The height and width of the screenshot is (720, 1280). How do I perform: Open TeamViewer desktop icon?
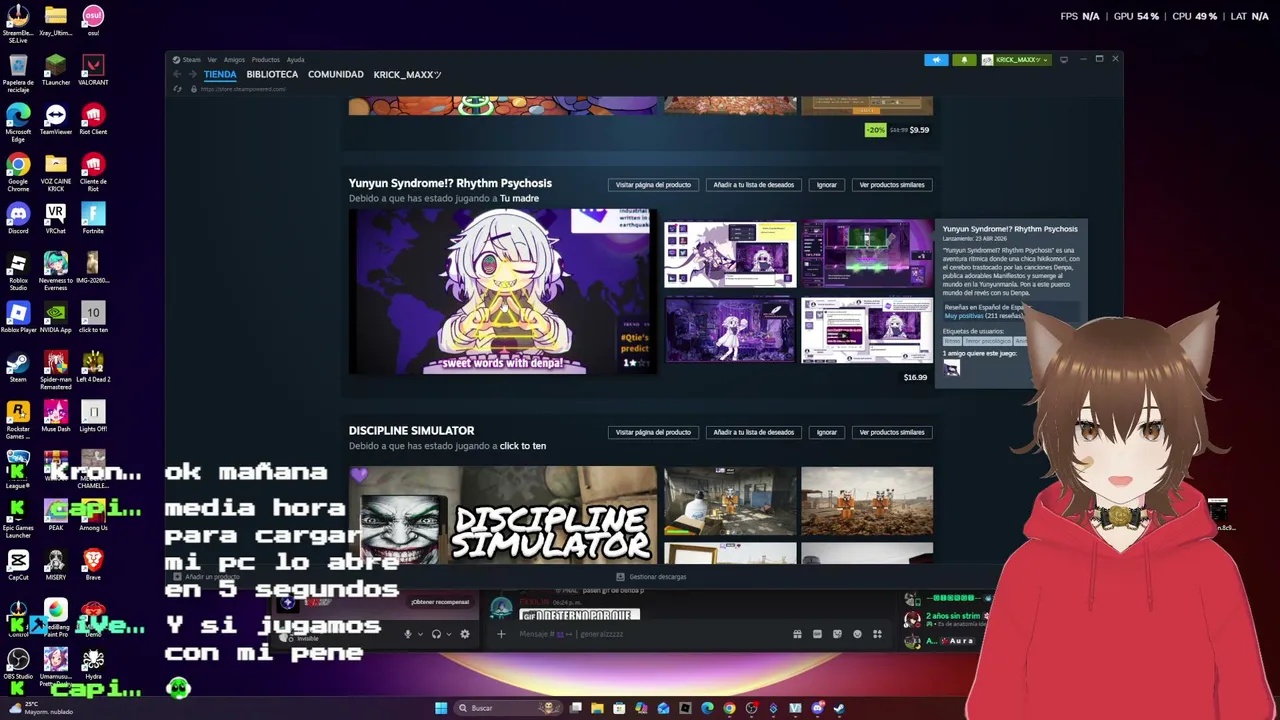point(56,120)
